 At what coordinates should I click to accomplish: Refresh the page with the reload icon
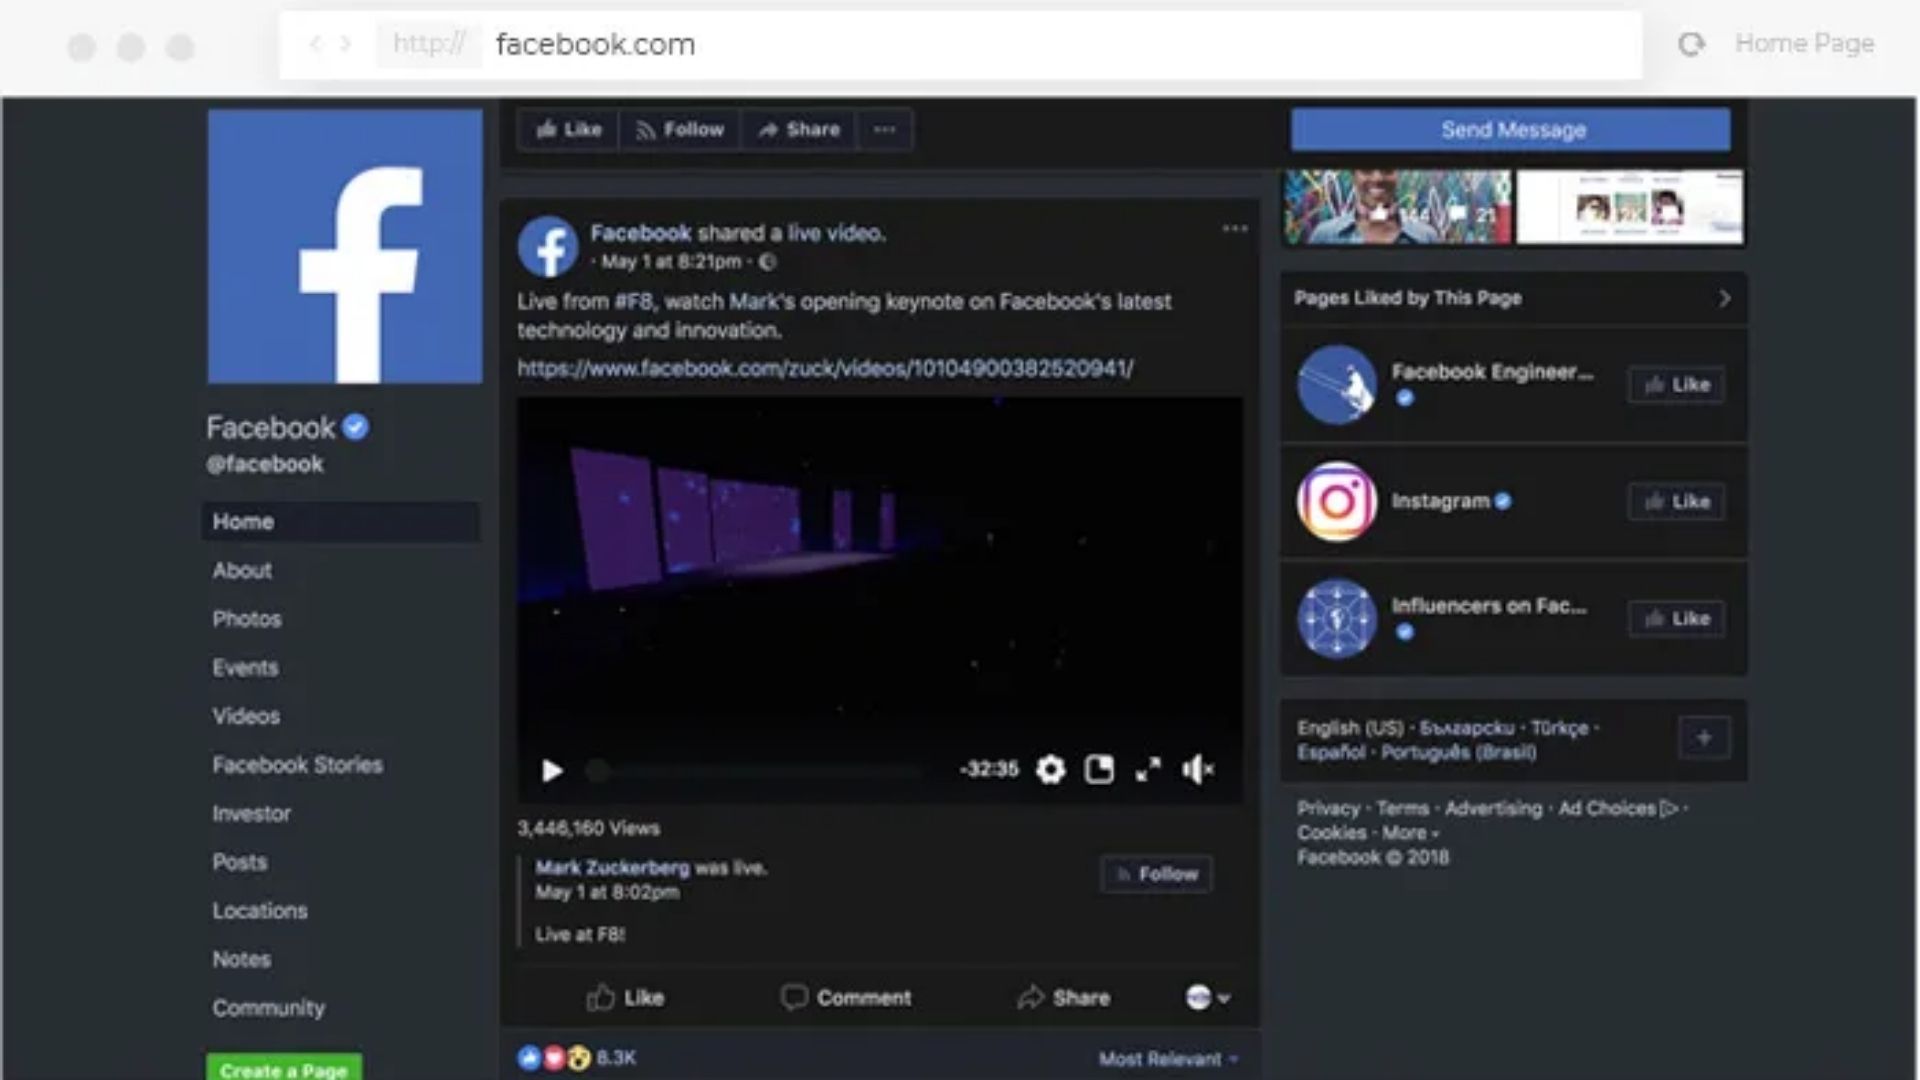click(1692, 44)
